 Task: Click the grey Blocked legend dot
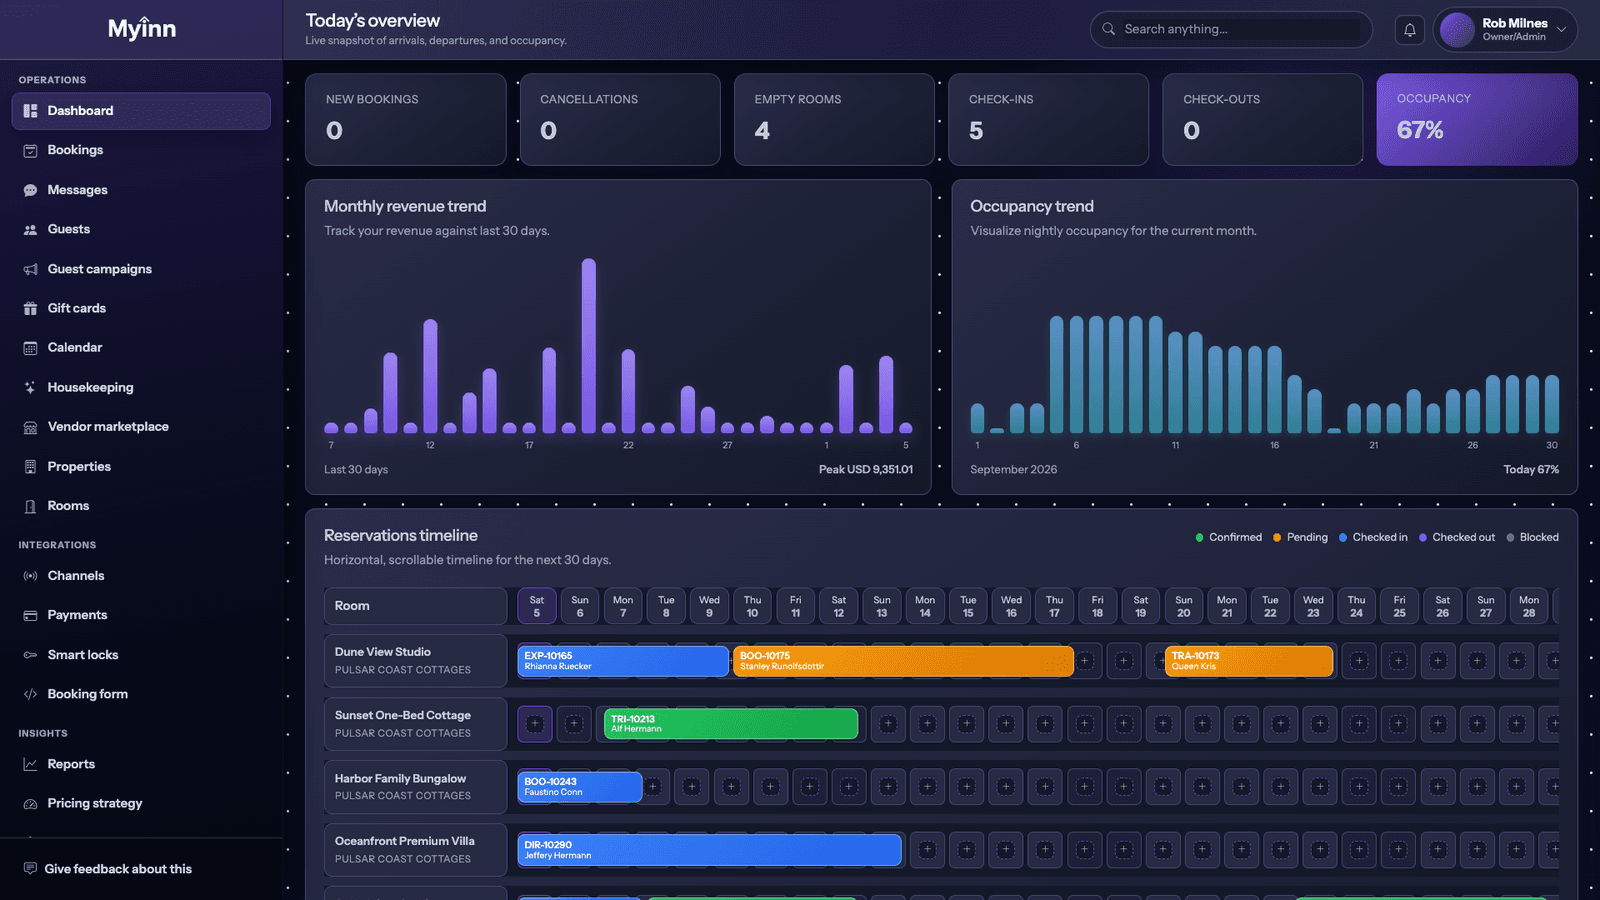(x=1510, y=538)
